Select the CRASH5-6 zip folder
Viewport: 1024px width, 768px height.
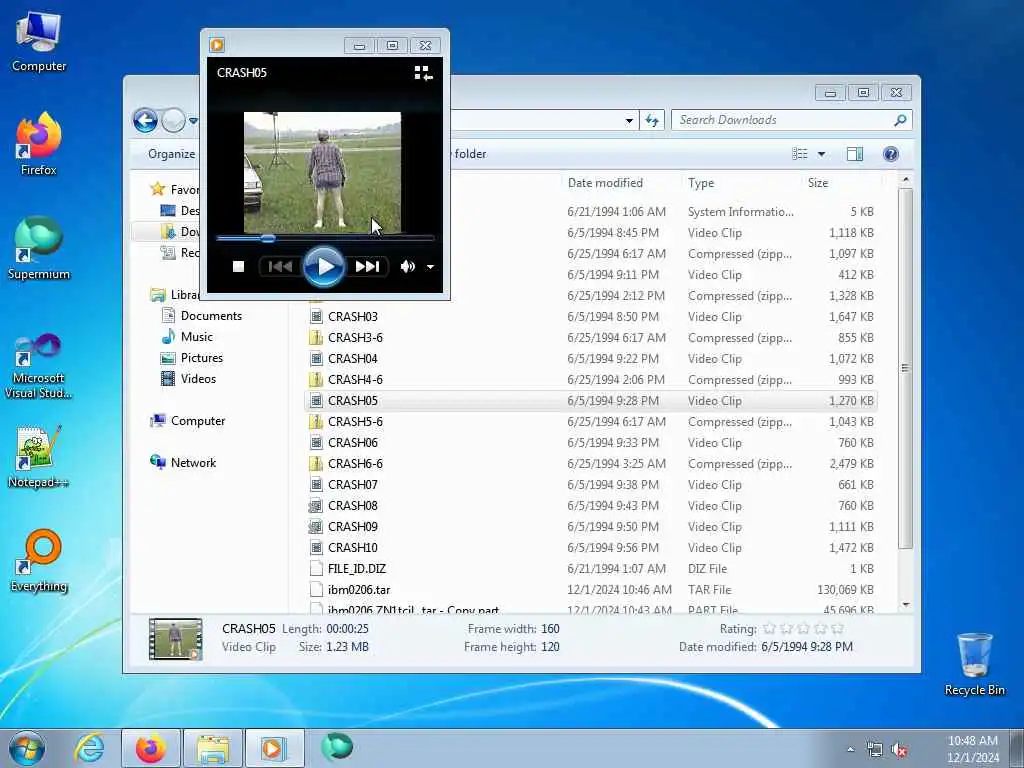coord(355,422)
